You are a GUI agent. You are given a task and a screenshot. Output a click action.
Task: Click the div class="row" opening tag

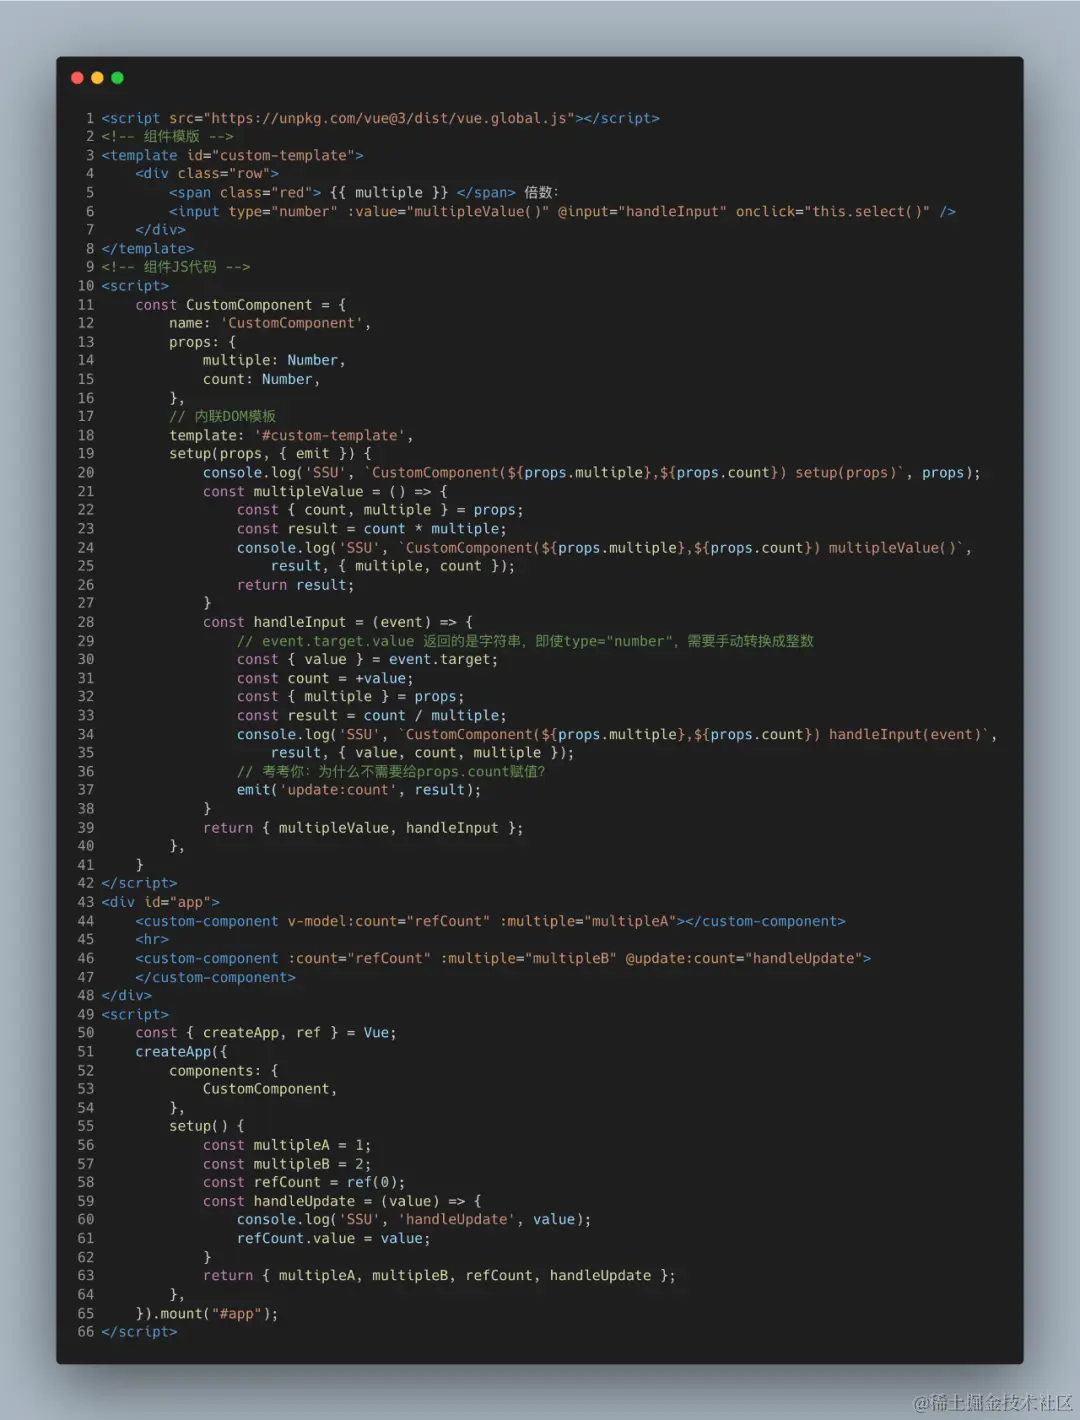click(207, 174)
